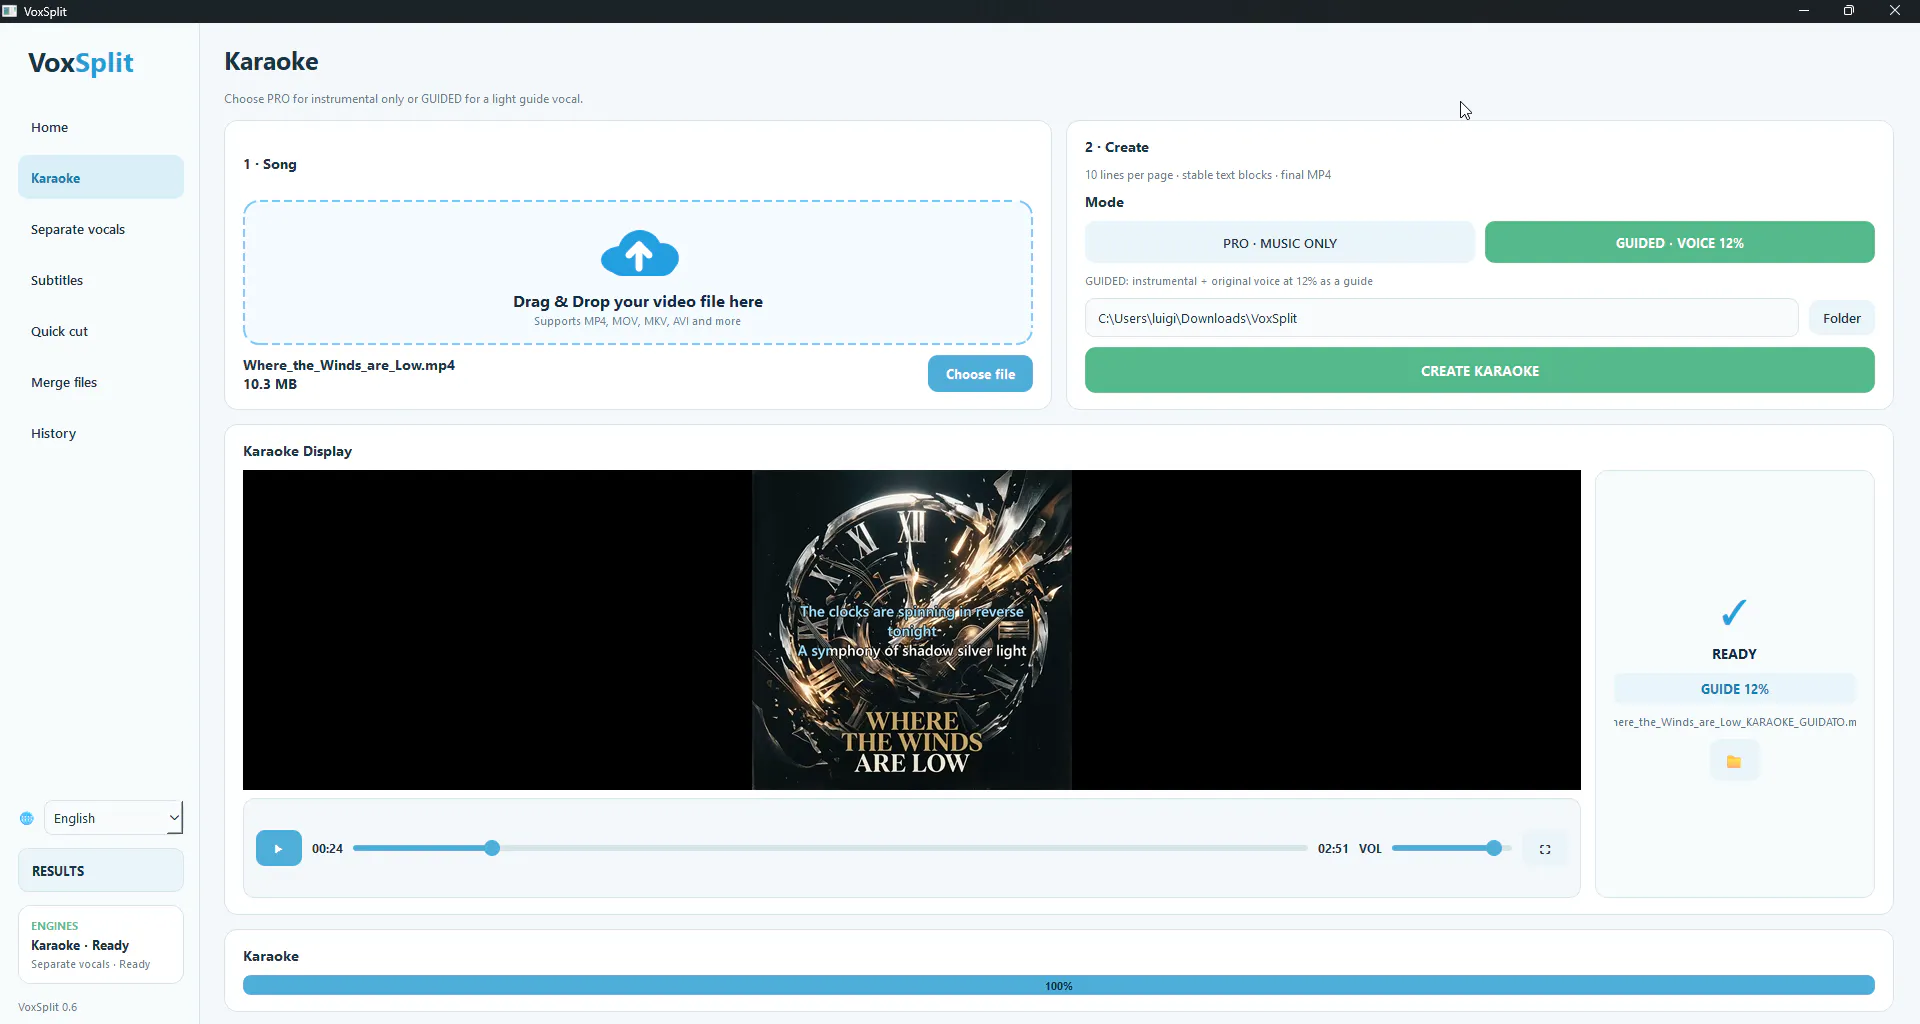Click the globe language icon
The image size is (1920, 1024).
pos(27,818)
